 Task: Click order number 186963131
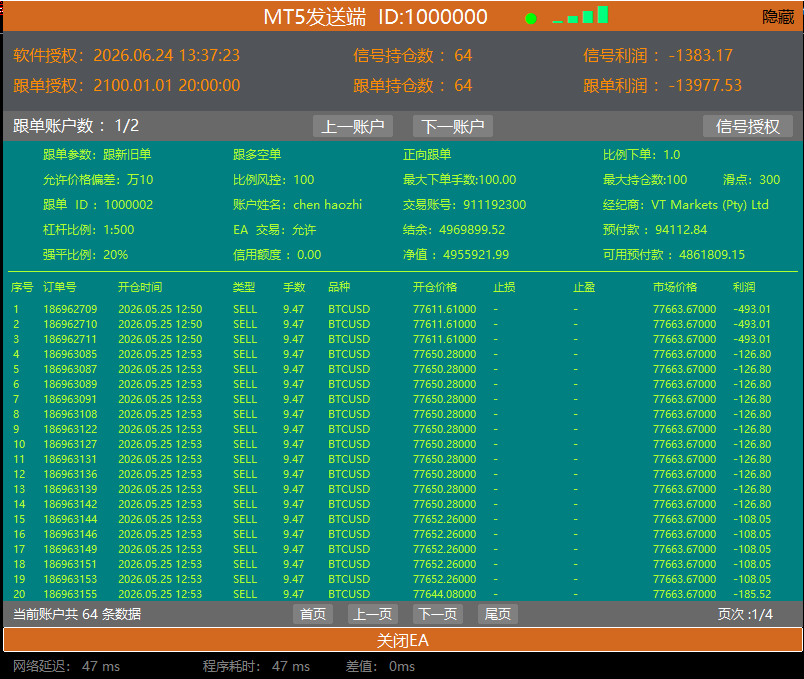click(70, 459)
